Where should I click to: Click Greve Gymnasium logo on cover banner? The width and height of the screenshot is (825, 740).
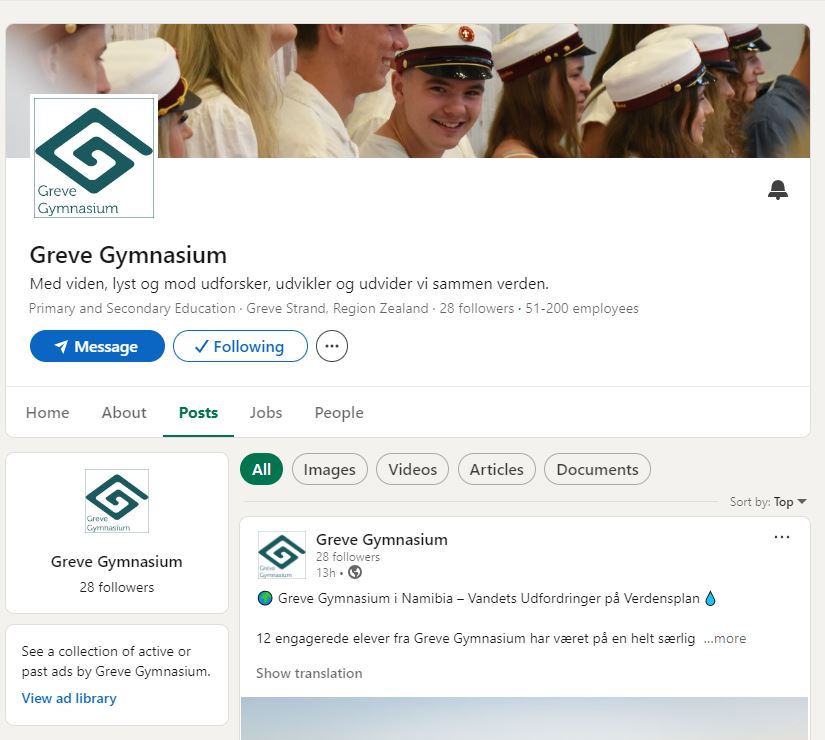pos(94,157)
